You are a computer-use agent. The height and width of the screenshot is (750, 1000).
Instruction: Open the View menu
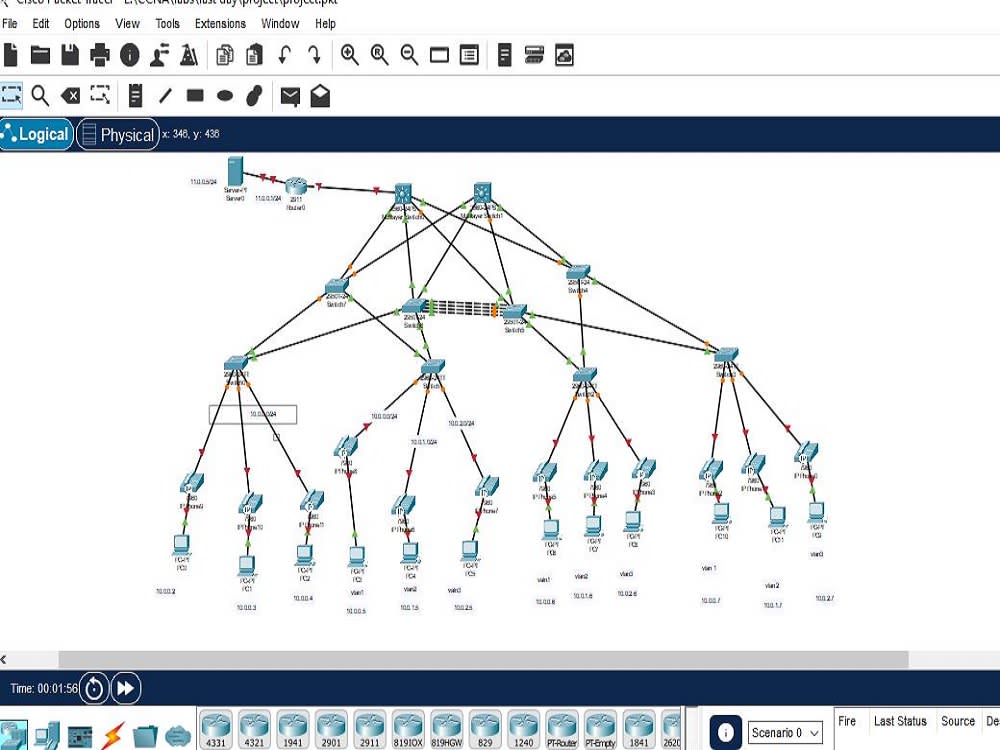(x=127, y=24)
